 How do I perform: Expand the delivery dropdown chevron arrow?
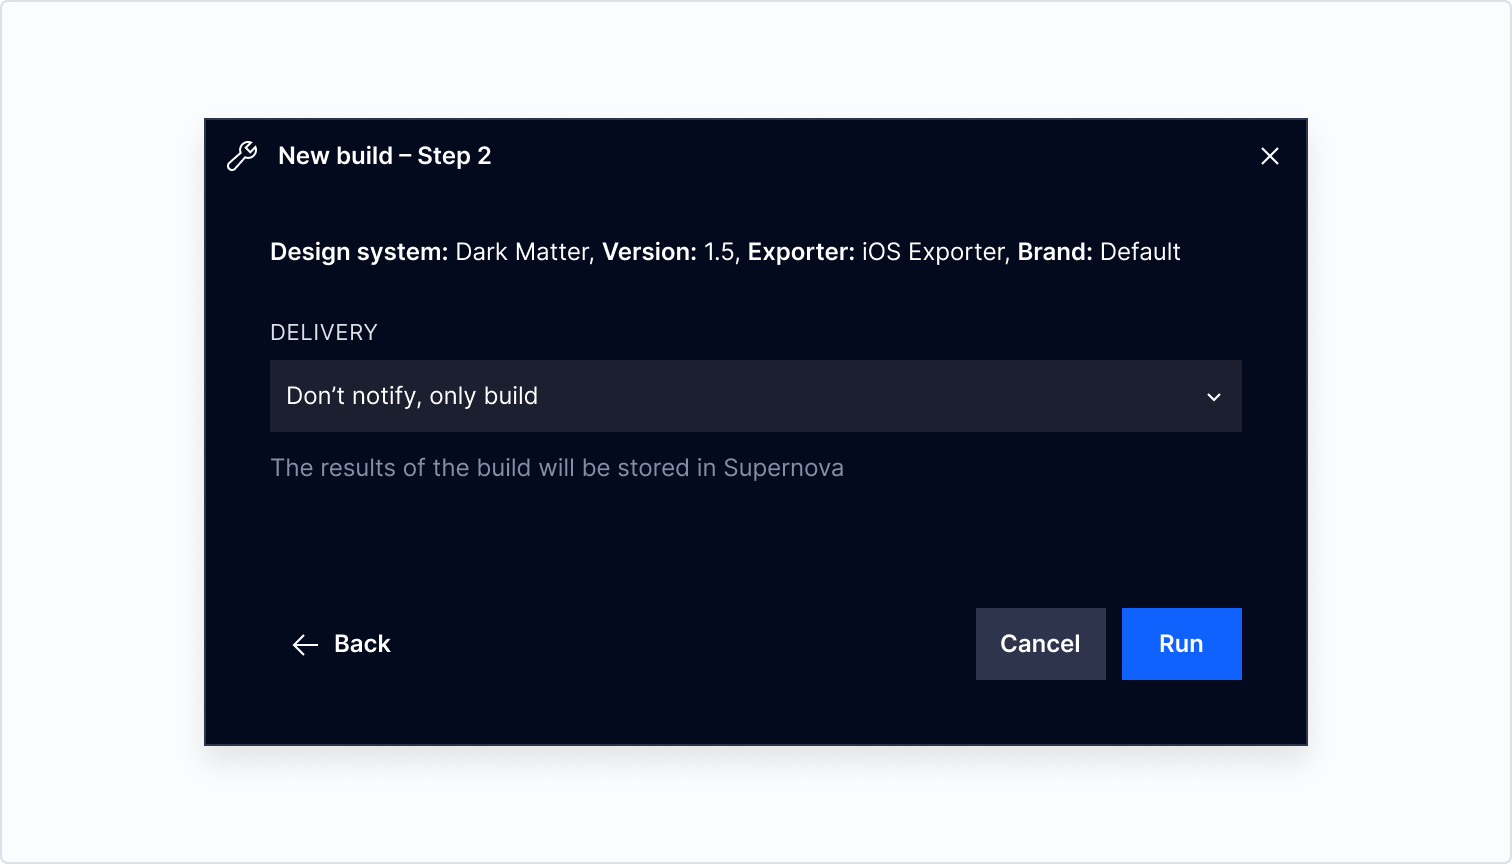(1214, 397)
